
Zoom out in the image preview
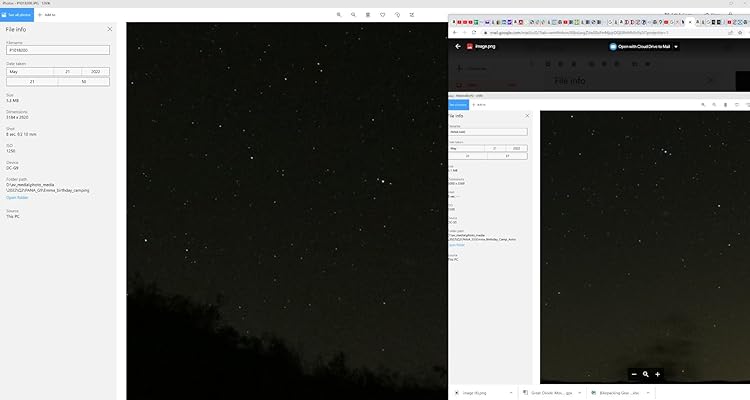click(x=634, y=374)
